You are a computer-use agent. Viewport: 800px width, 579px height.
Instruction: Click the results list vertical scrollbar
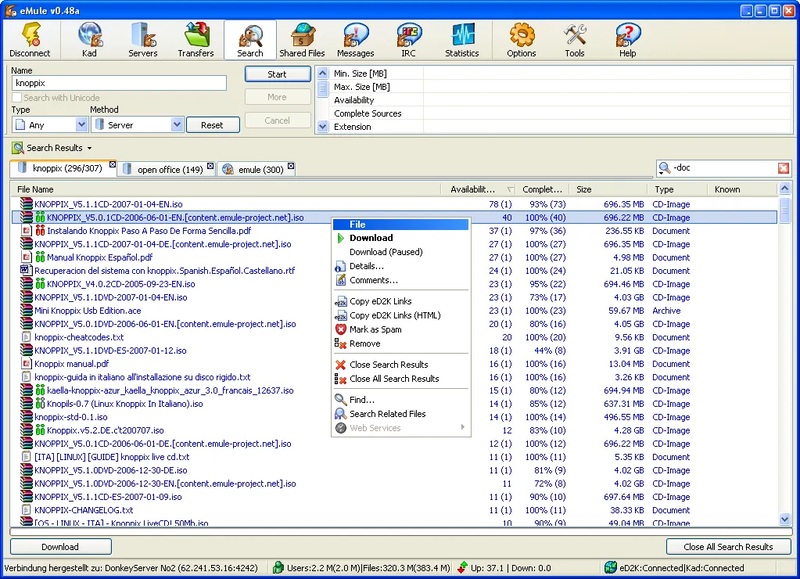tap(785, 350)
